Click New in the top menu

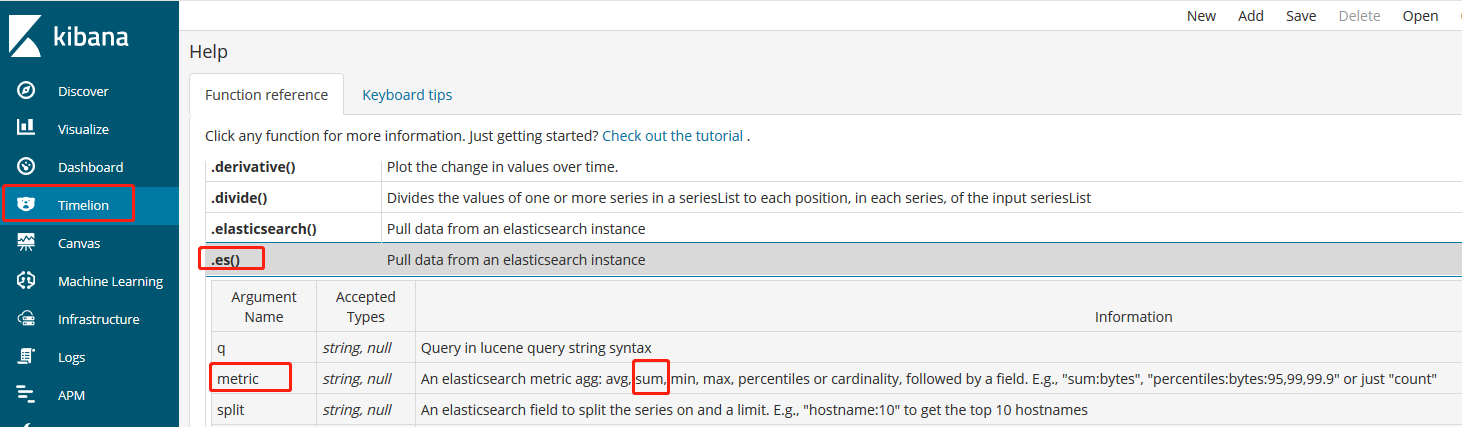click(1201, 16)
